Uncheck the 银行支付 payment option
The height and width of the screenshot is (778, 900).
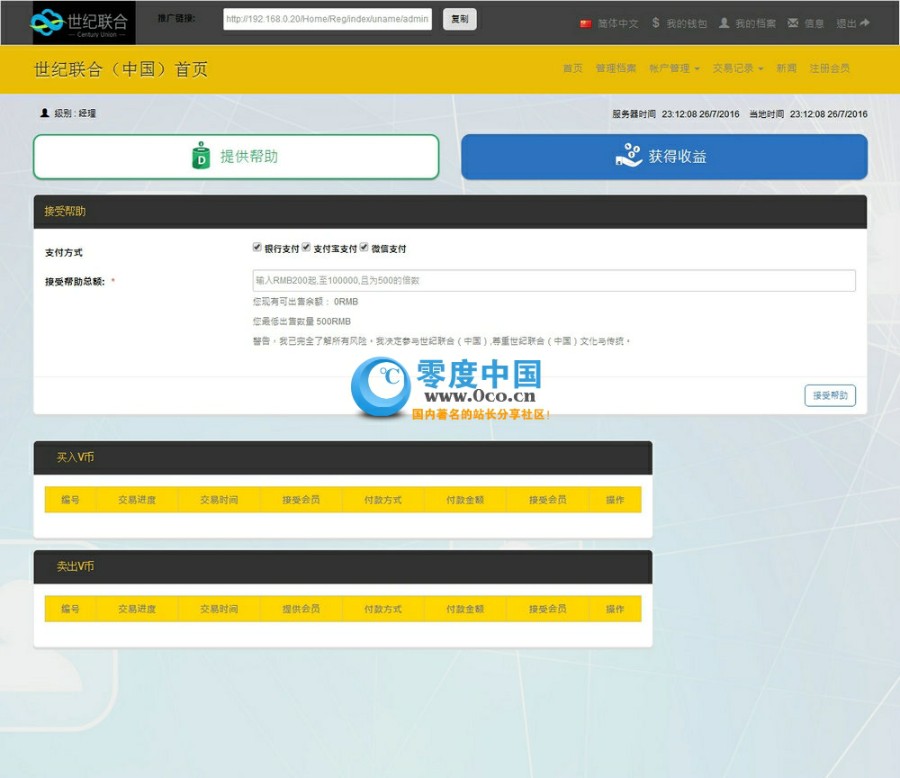coord(257,246)
